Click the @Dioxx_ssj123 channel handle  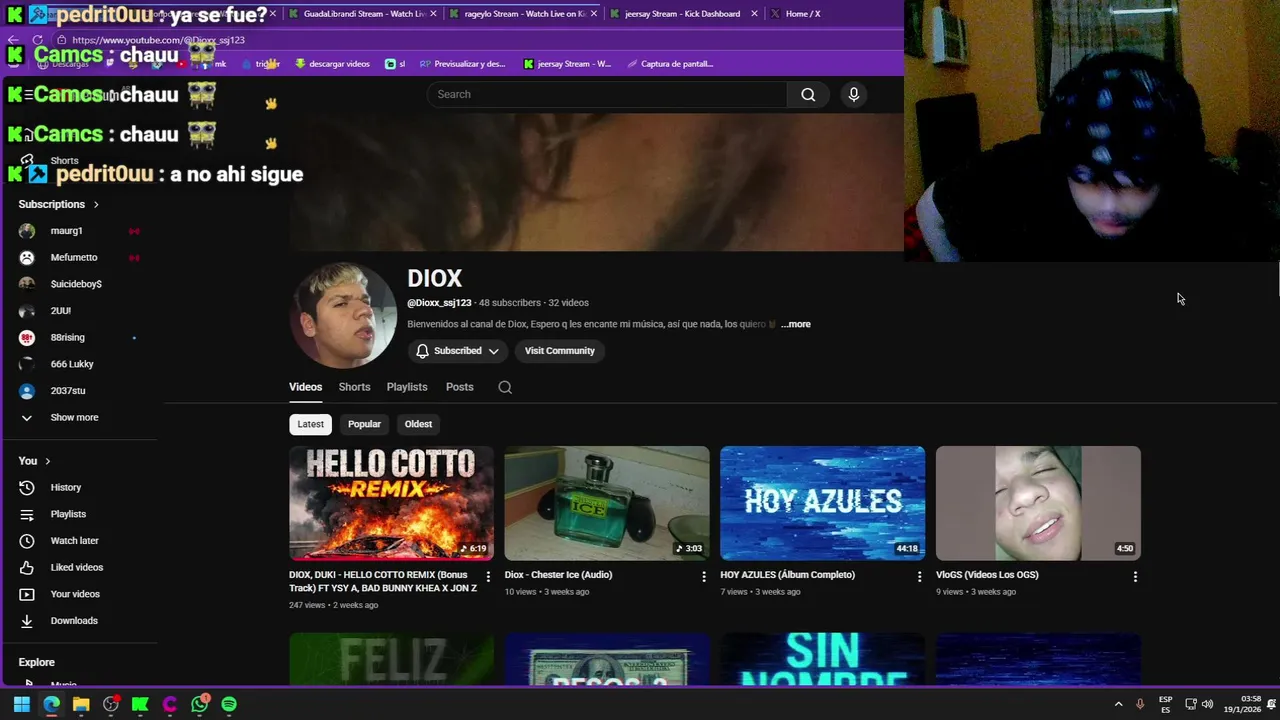click(439, 303)
